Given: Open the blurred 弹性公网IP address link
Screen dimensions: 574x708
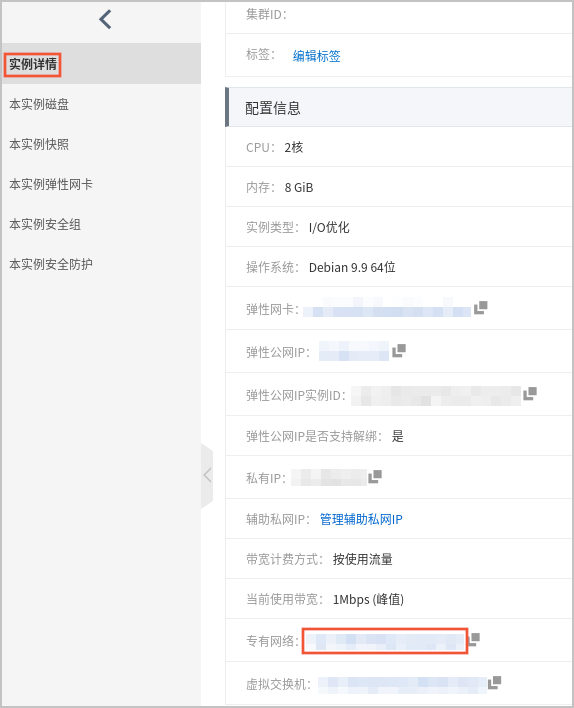Looking at the screenshot, I should [x=354, y=351].
